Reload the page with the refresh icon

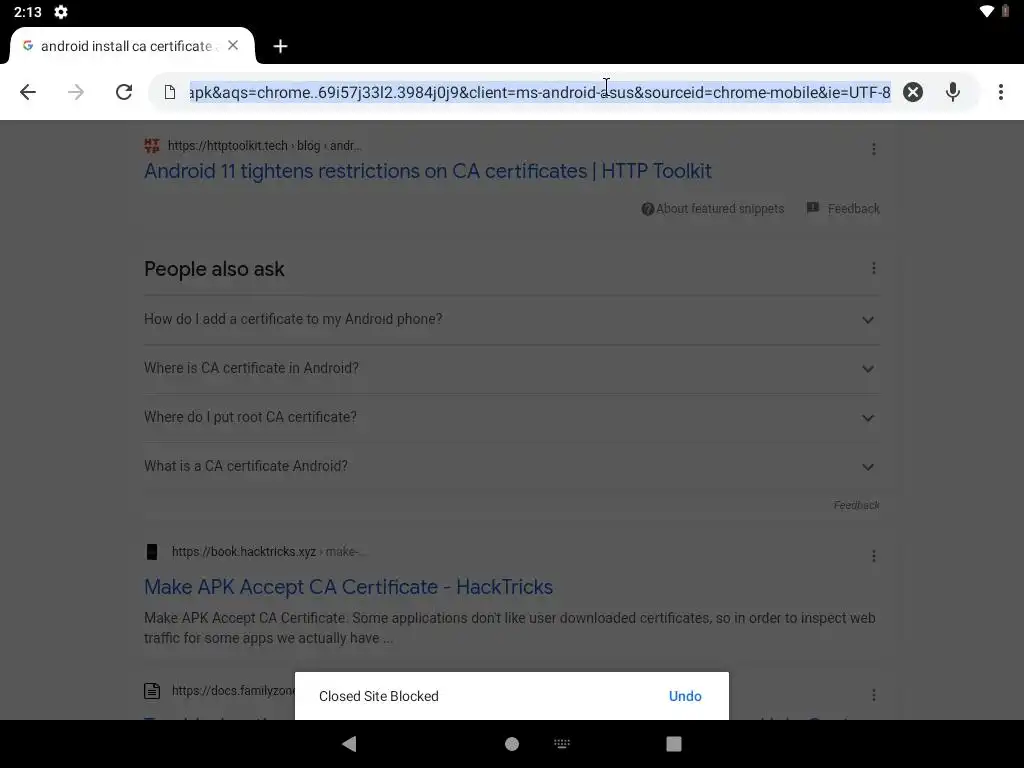click(x=124, y=92)
